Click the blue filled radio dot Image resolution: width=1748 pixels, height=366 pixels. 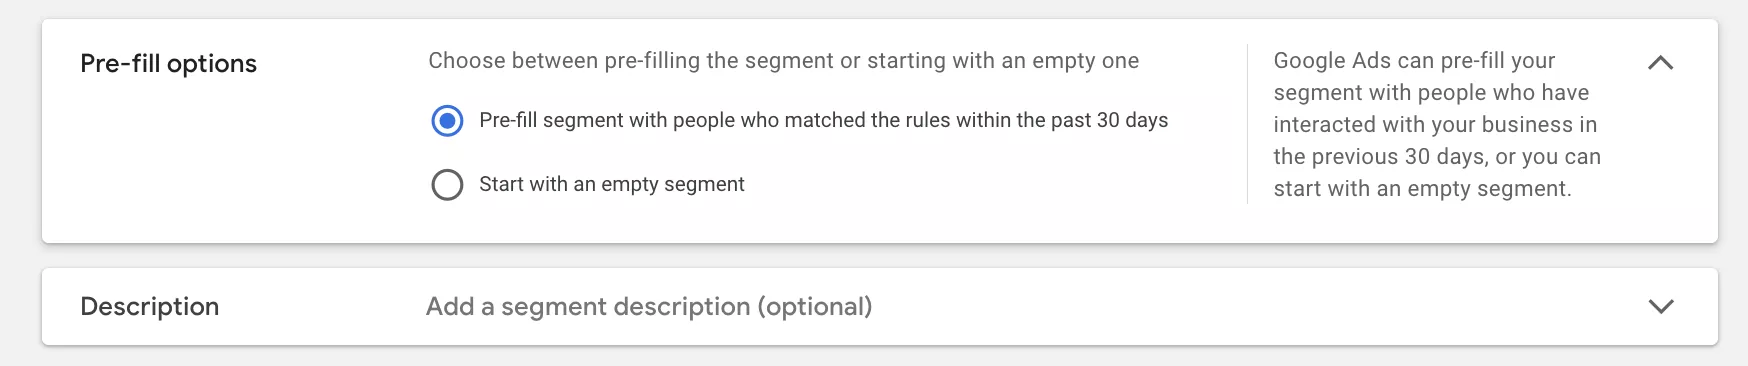pos(447,121)
